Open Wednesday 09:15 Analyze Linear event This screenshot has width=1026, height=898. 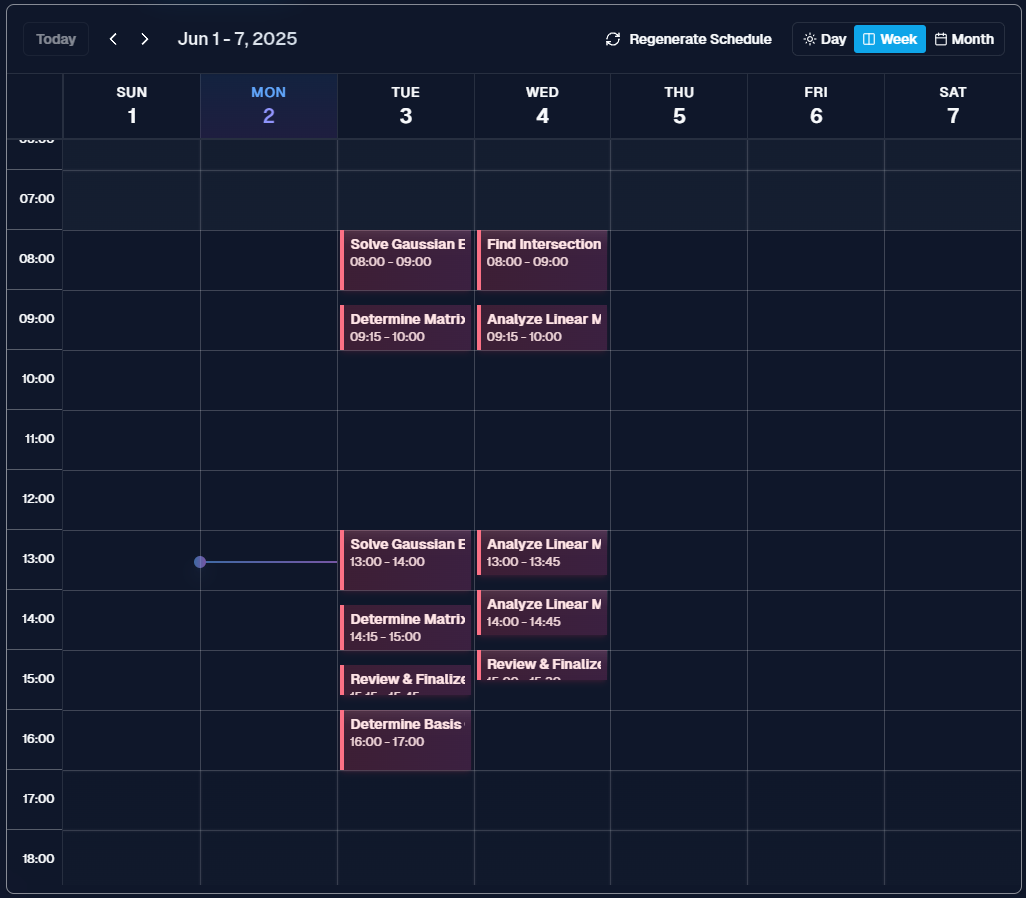(x=542, y=328)
